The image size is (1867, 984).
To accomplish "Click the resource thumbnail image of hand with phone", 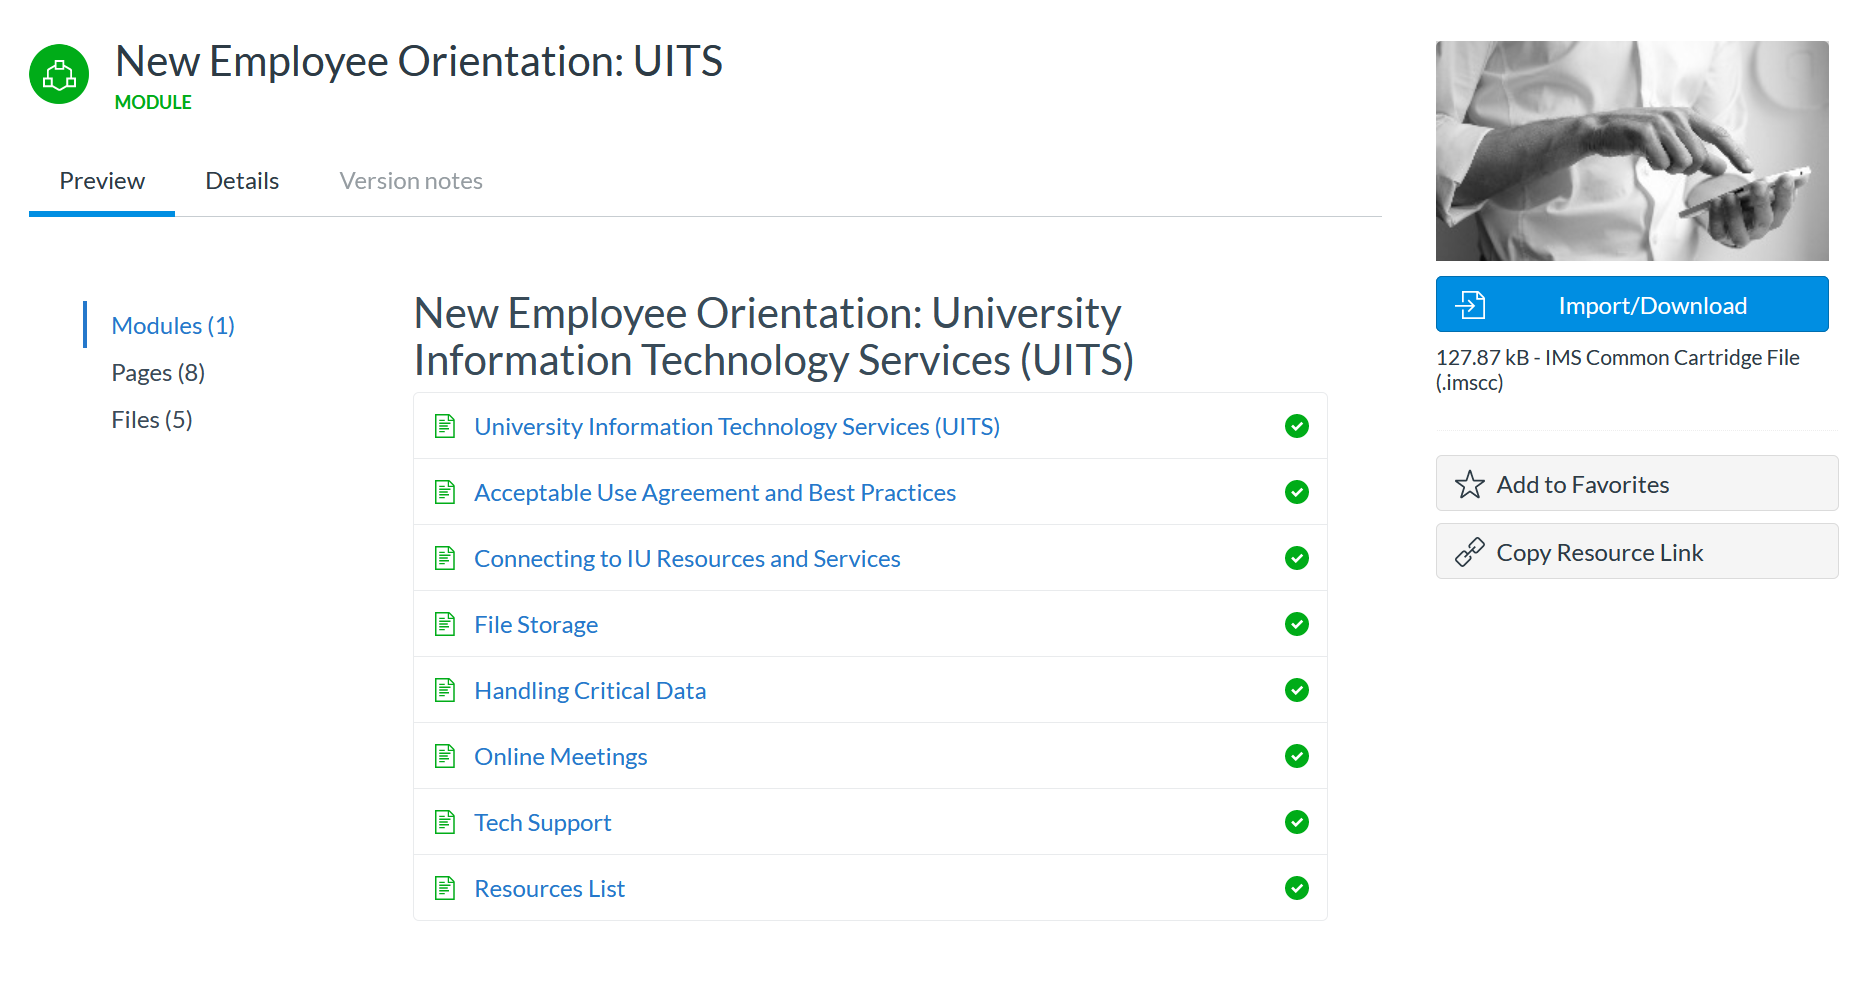I will (x=1632, y=151).
